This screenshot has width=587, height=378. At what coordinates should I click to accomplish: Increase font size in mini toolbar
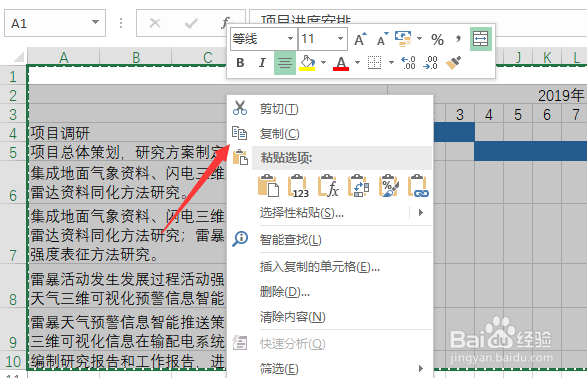click(x=361, y=39)
